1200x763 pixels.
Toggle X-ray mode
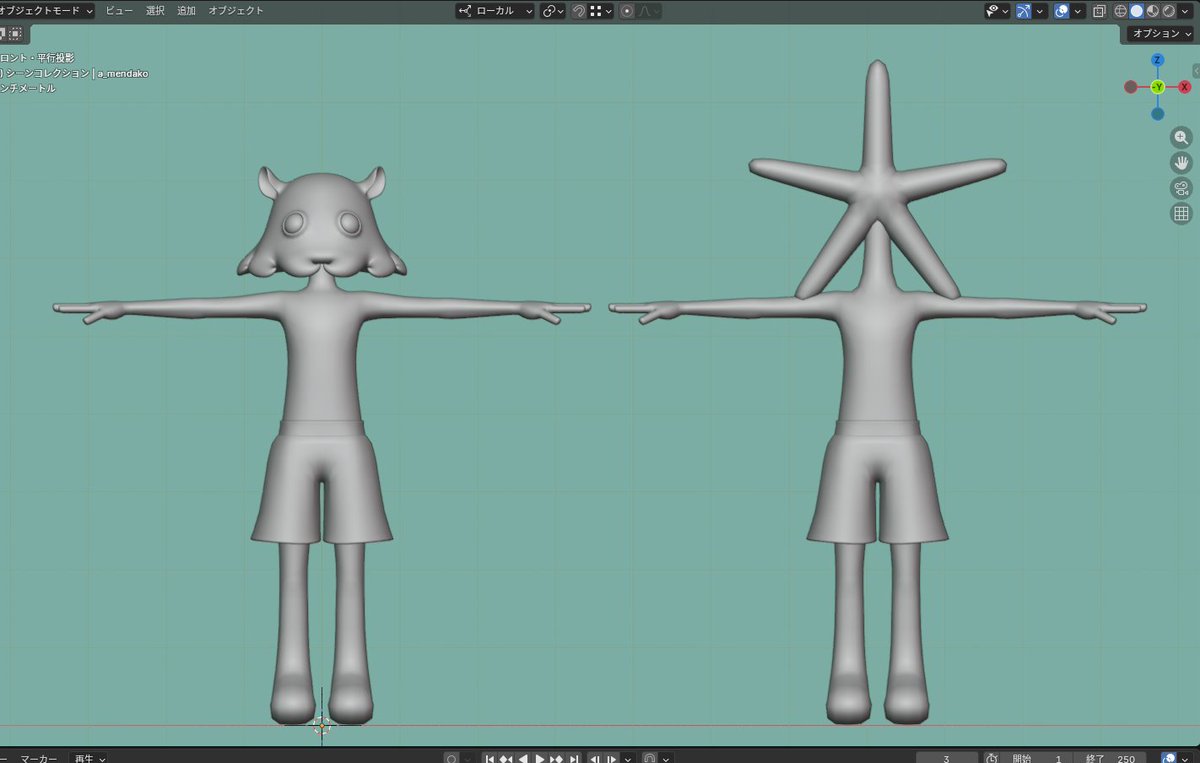1100,11
